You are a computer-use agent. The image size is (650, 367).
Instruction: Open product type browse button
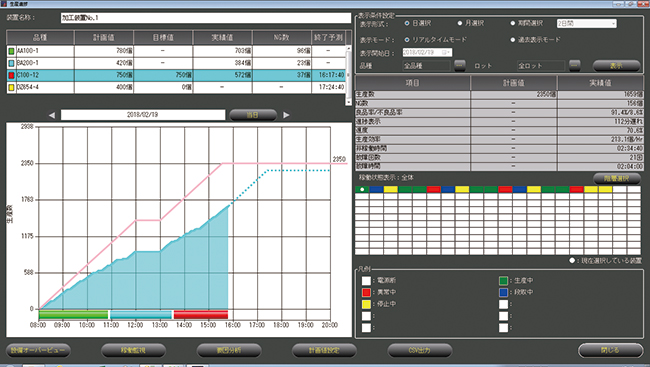click(460, 66)
